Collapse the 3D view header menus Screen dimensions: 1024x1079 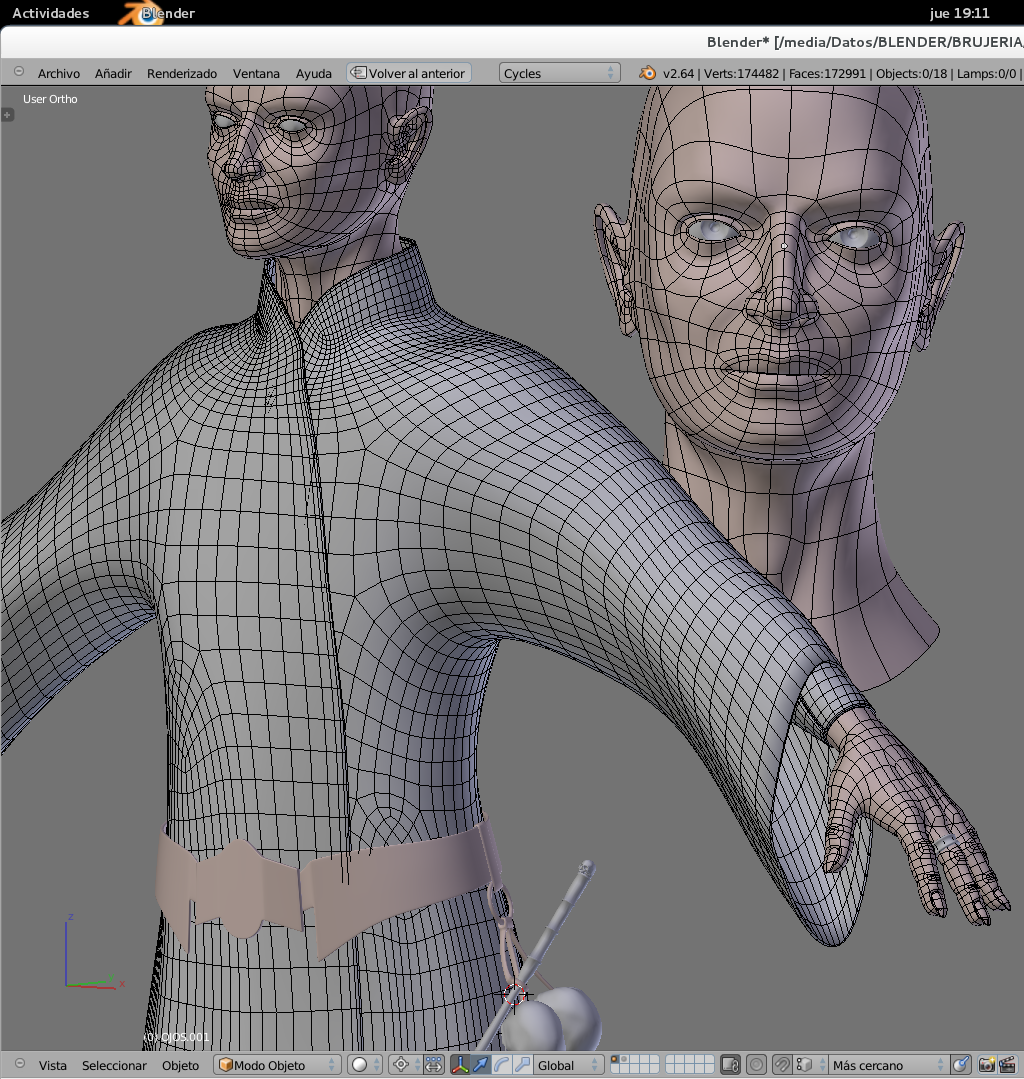pyautogui.click(x=19, y=1063)
